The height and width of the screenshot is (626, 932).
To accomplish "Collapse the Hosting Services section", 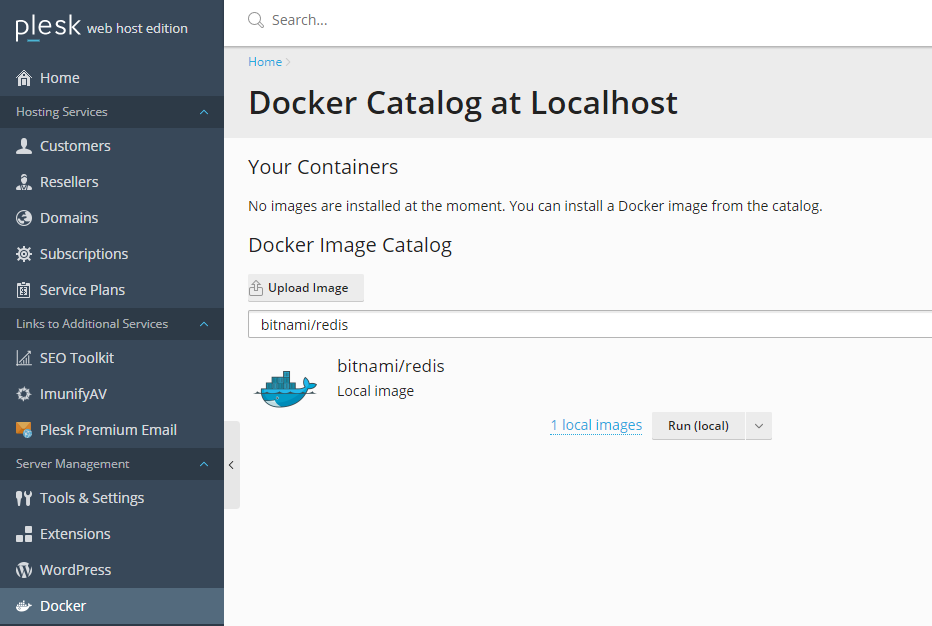I will (x=204, y=112).
